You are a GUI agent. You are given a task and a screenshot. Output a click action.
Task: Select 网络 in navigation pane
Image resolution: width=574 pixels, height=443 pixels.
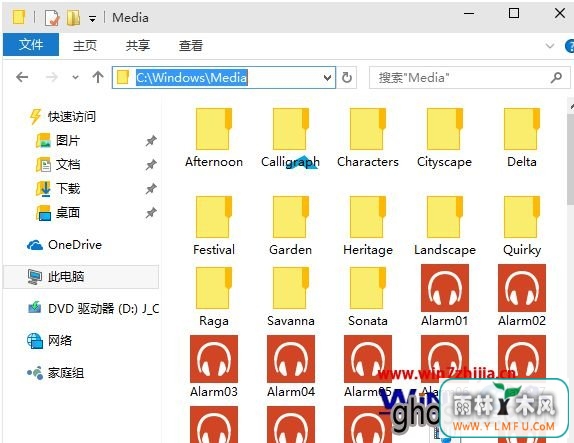[x=49, y=341]
